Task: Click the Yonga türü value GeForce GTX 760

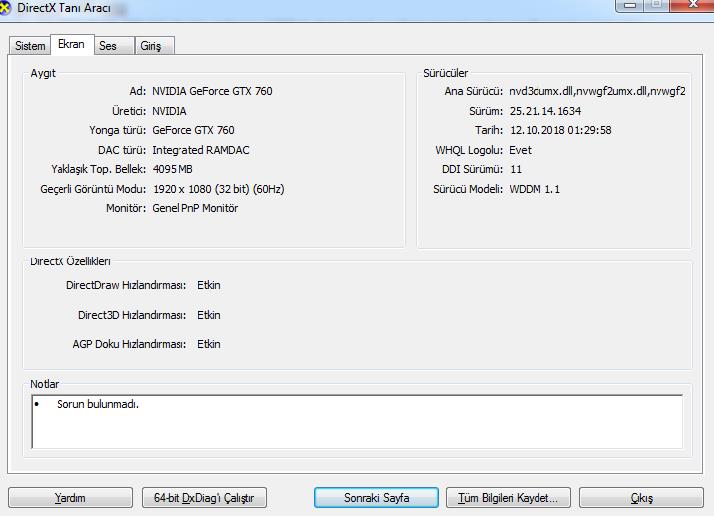Action: point(194,130)
